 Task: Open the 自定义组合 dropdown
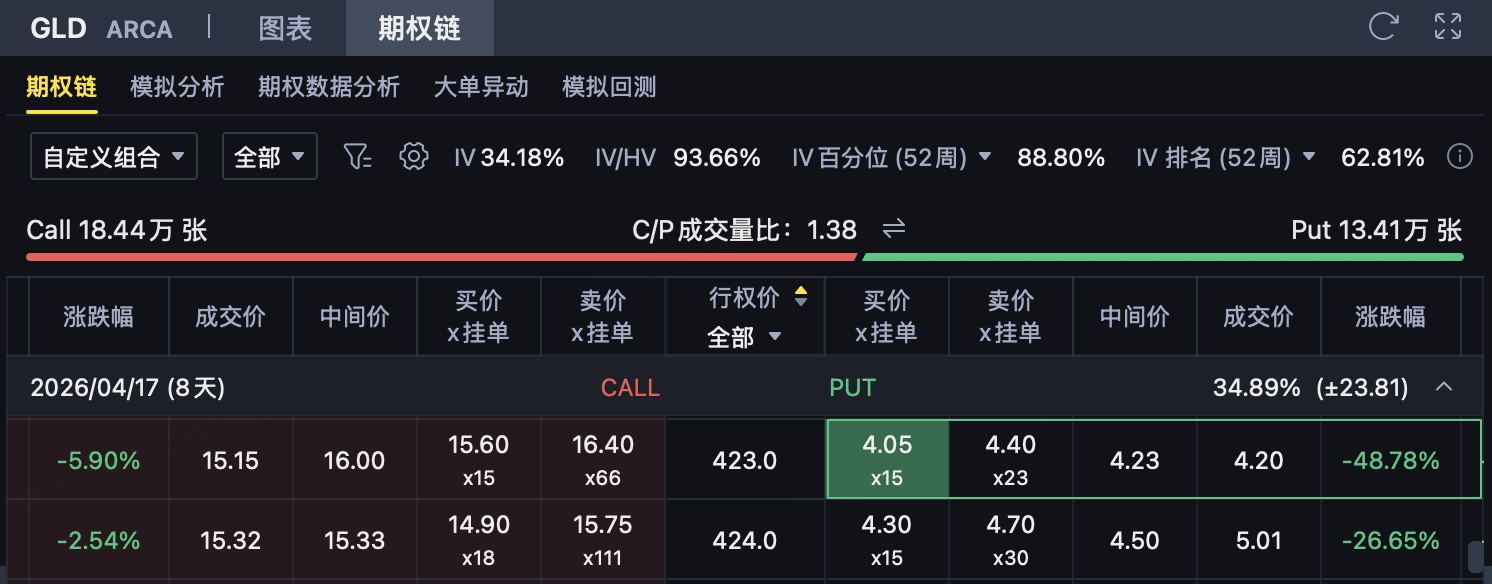pyautogui.click(x=114, y=157)
